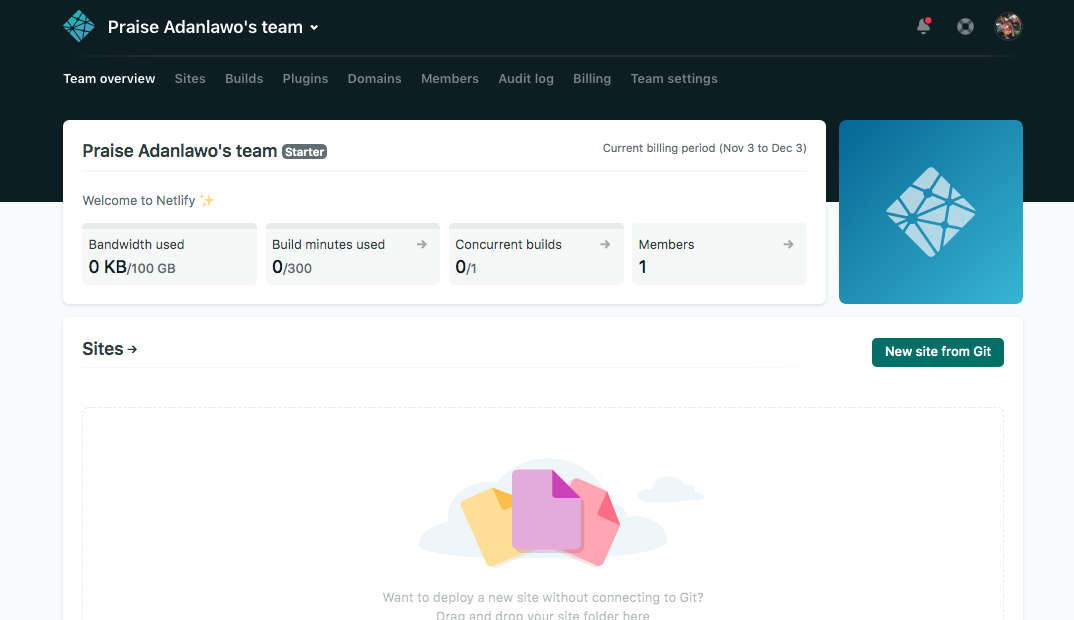The width and height of the screenshot is (1074, 620).
Task: Open the Bandwidth used card
Action: click(169, 253)
